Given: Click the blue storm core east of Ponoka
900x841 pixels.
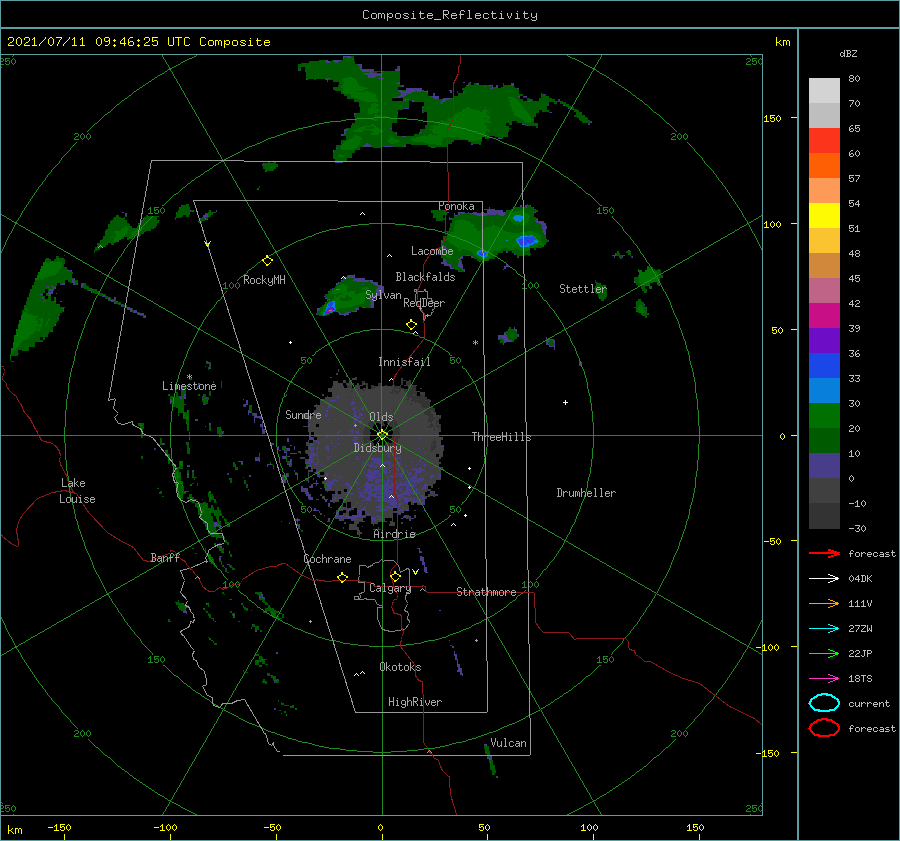Looking at the screenshot, I should [x=526, y=241].
